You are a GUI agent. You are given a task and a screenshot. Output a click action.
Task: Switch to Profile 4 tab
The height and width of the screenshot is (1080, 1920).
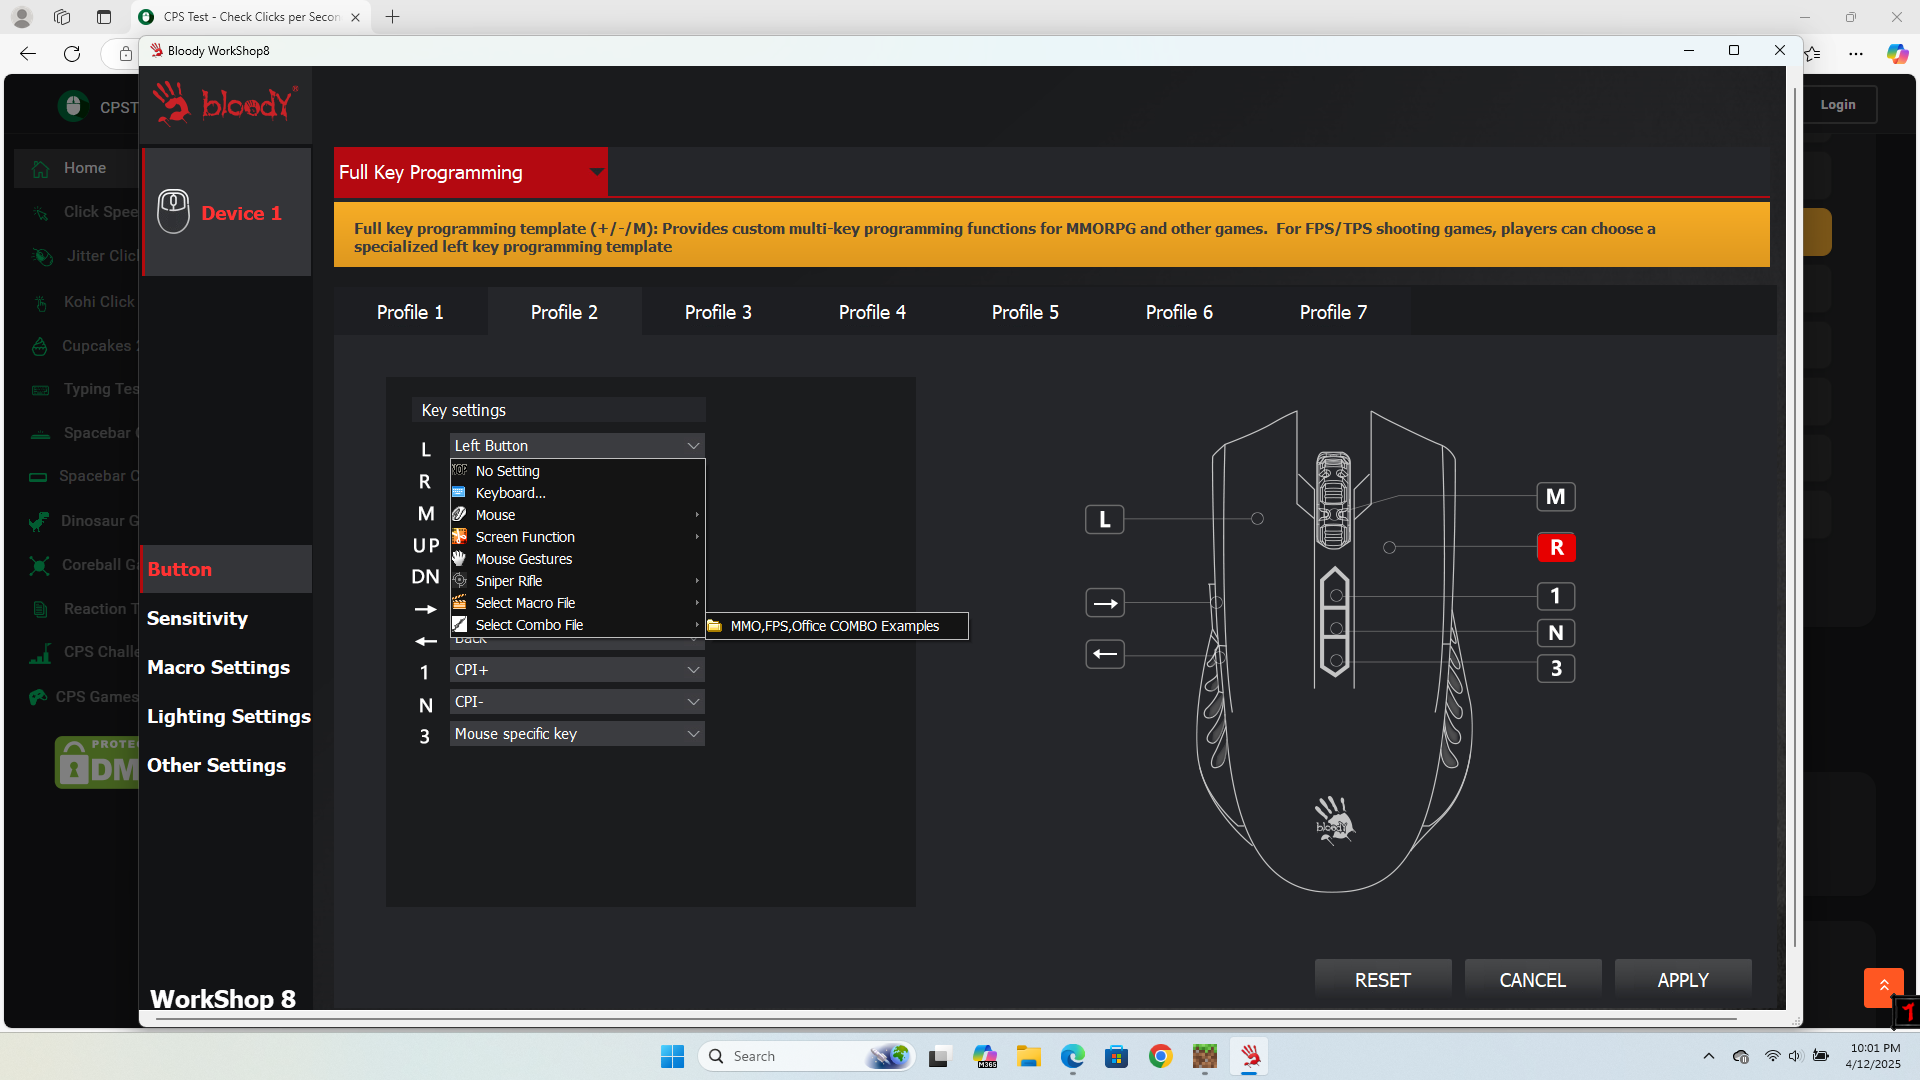click(872, 312)
